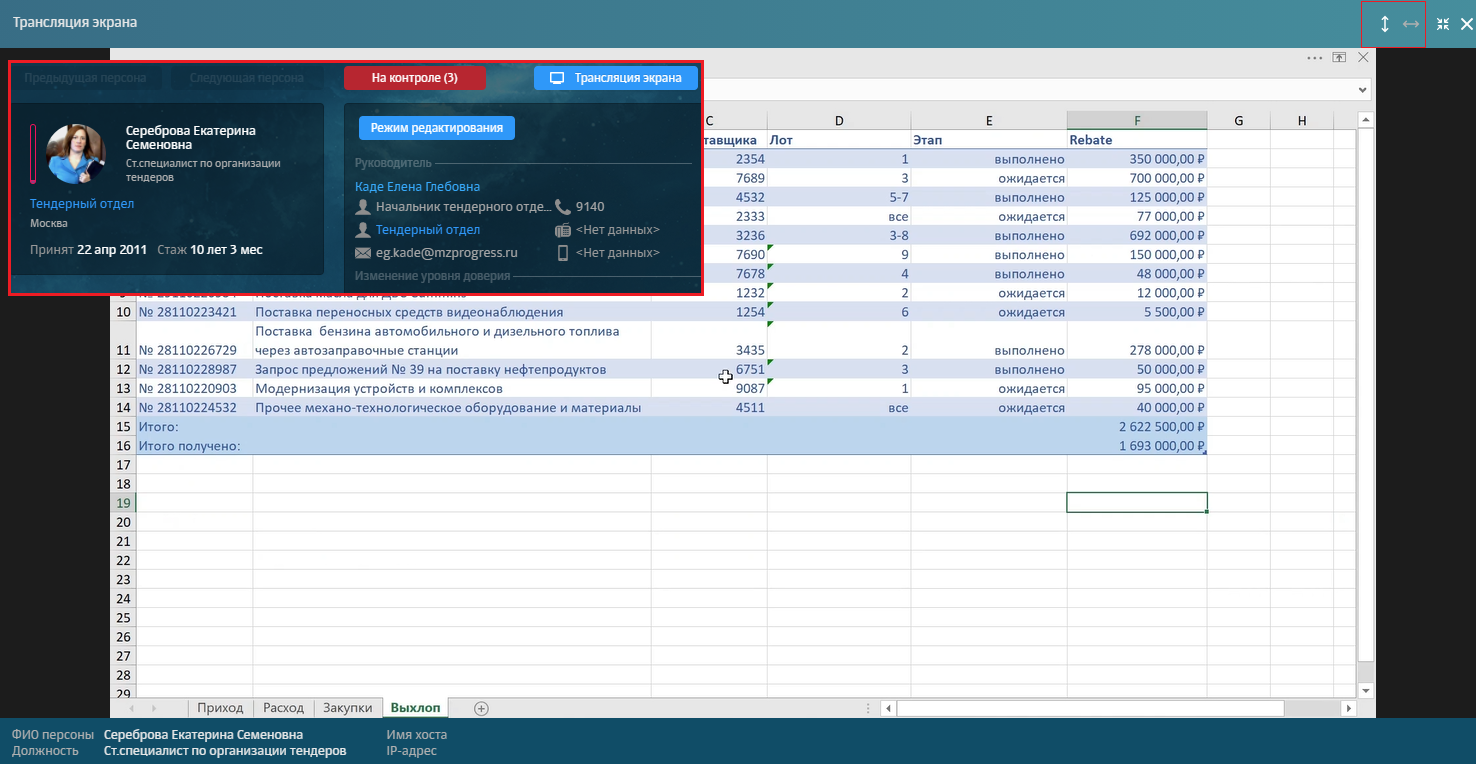
Task: Select the row 14 header
Action: tap(123, 408)
